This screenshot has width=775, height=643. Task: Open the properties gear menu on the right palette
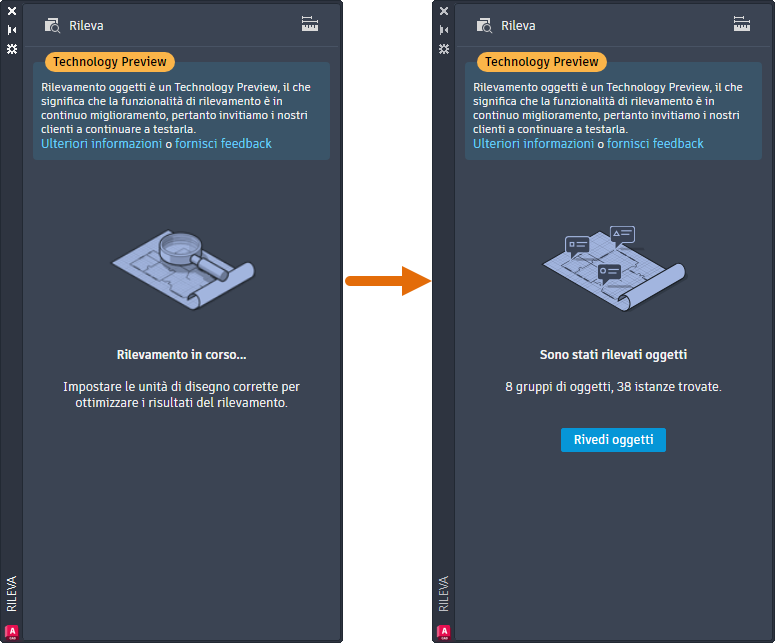coord(444,48)
